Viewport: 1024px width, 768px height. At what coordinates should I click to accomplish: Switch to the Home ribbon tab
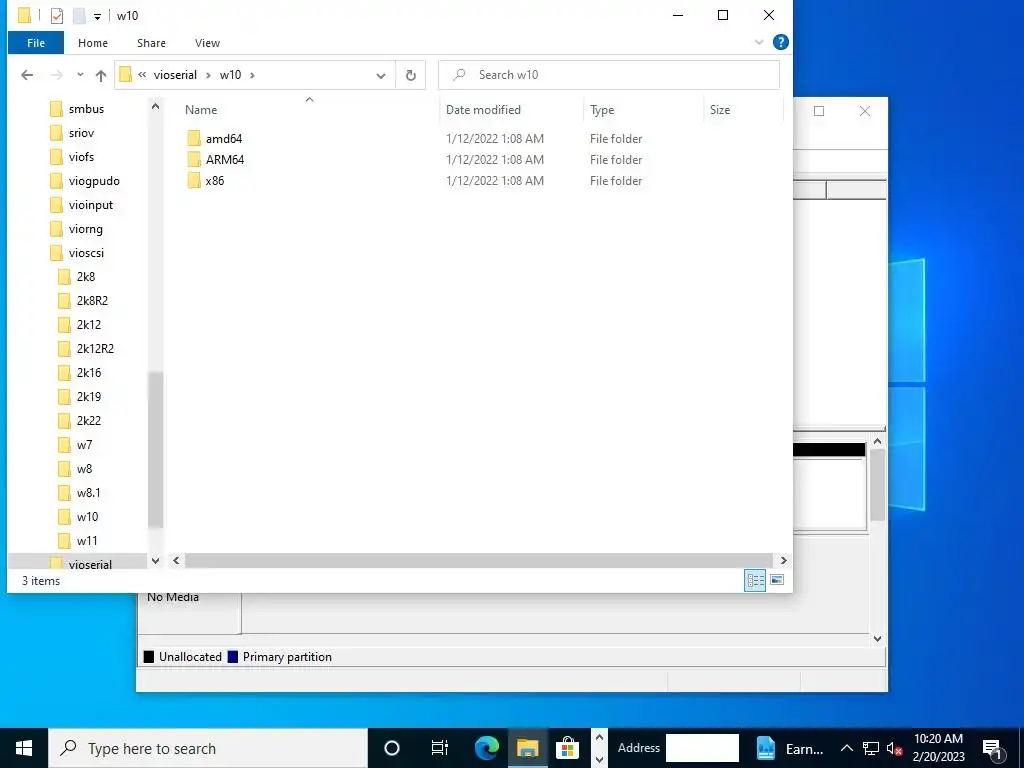pos(93,43)
